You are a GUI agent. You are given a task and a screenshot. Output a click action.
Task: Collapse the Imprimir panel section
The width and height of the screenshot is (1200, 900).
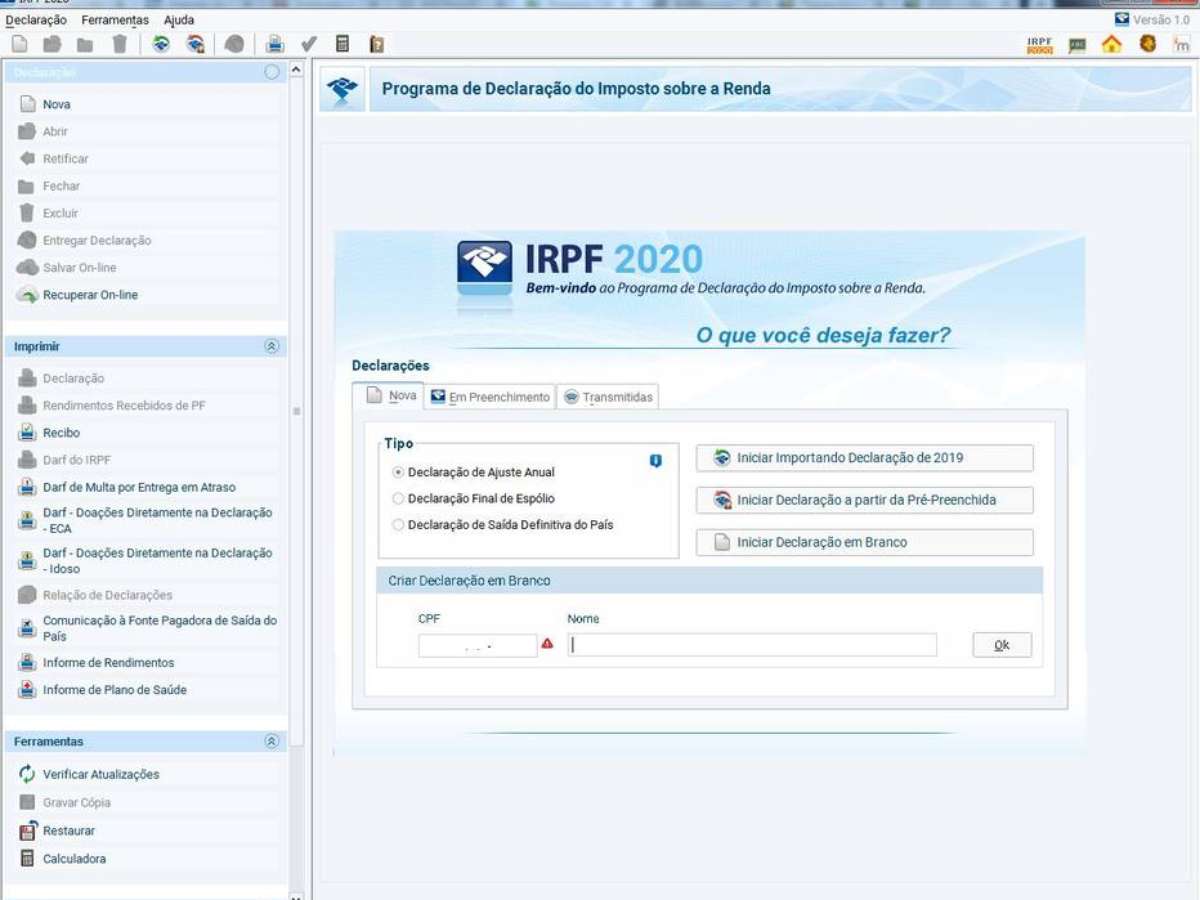[271, 346]
